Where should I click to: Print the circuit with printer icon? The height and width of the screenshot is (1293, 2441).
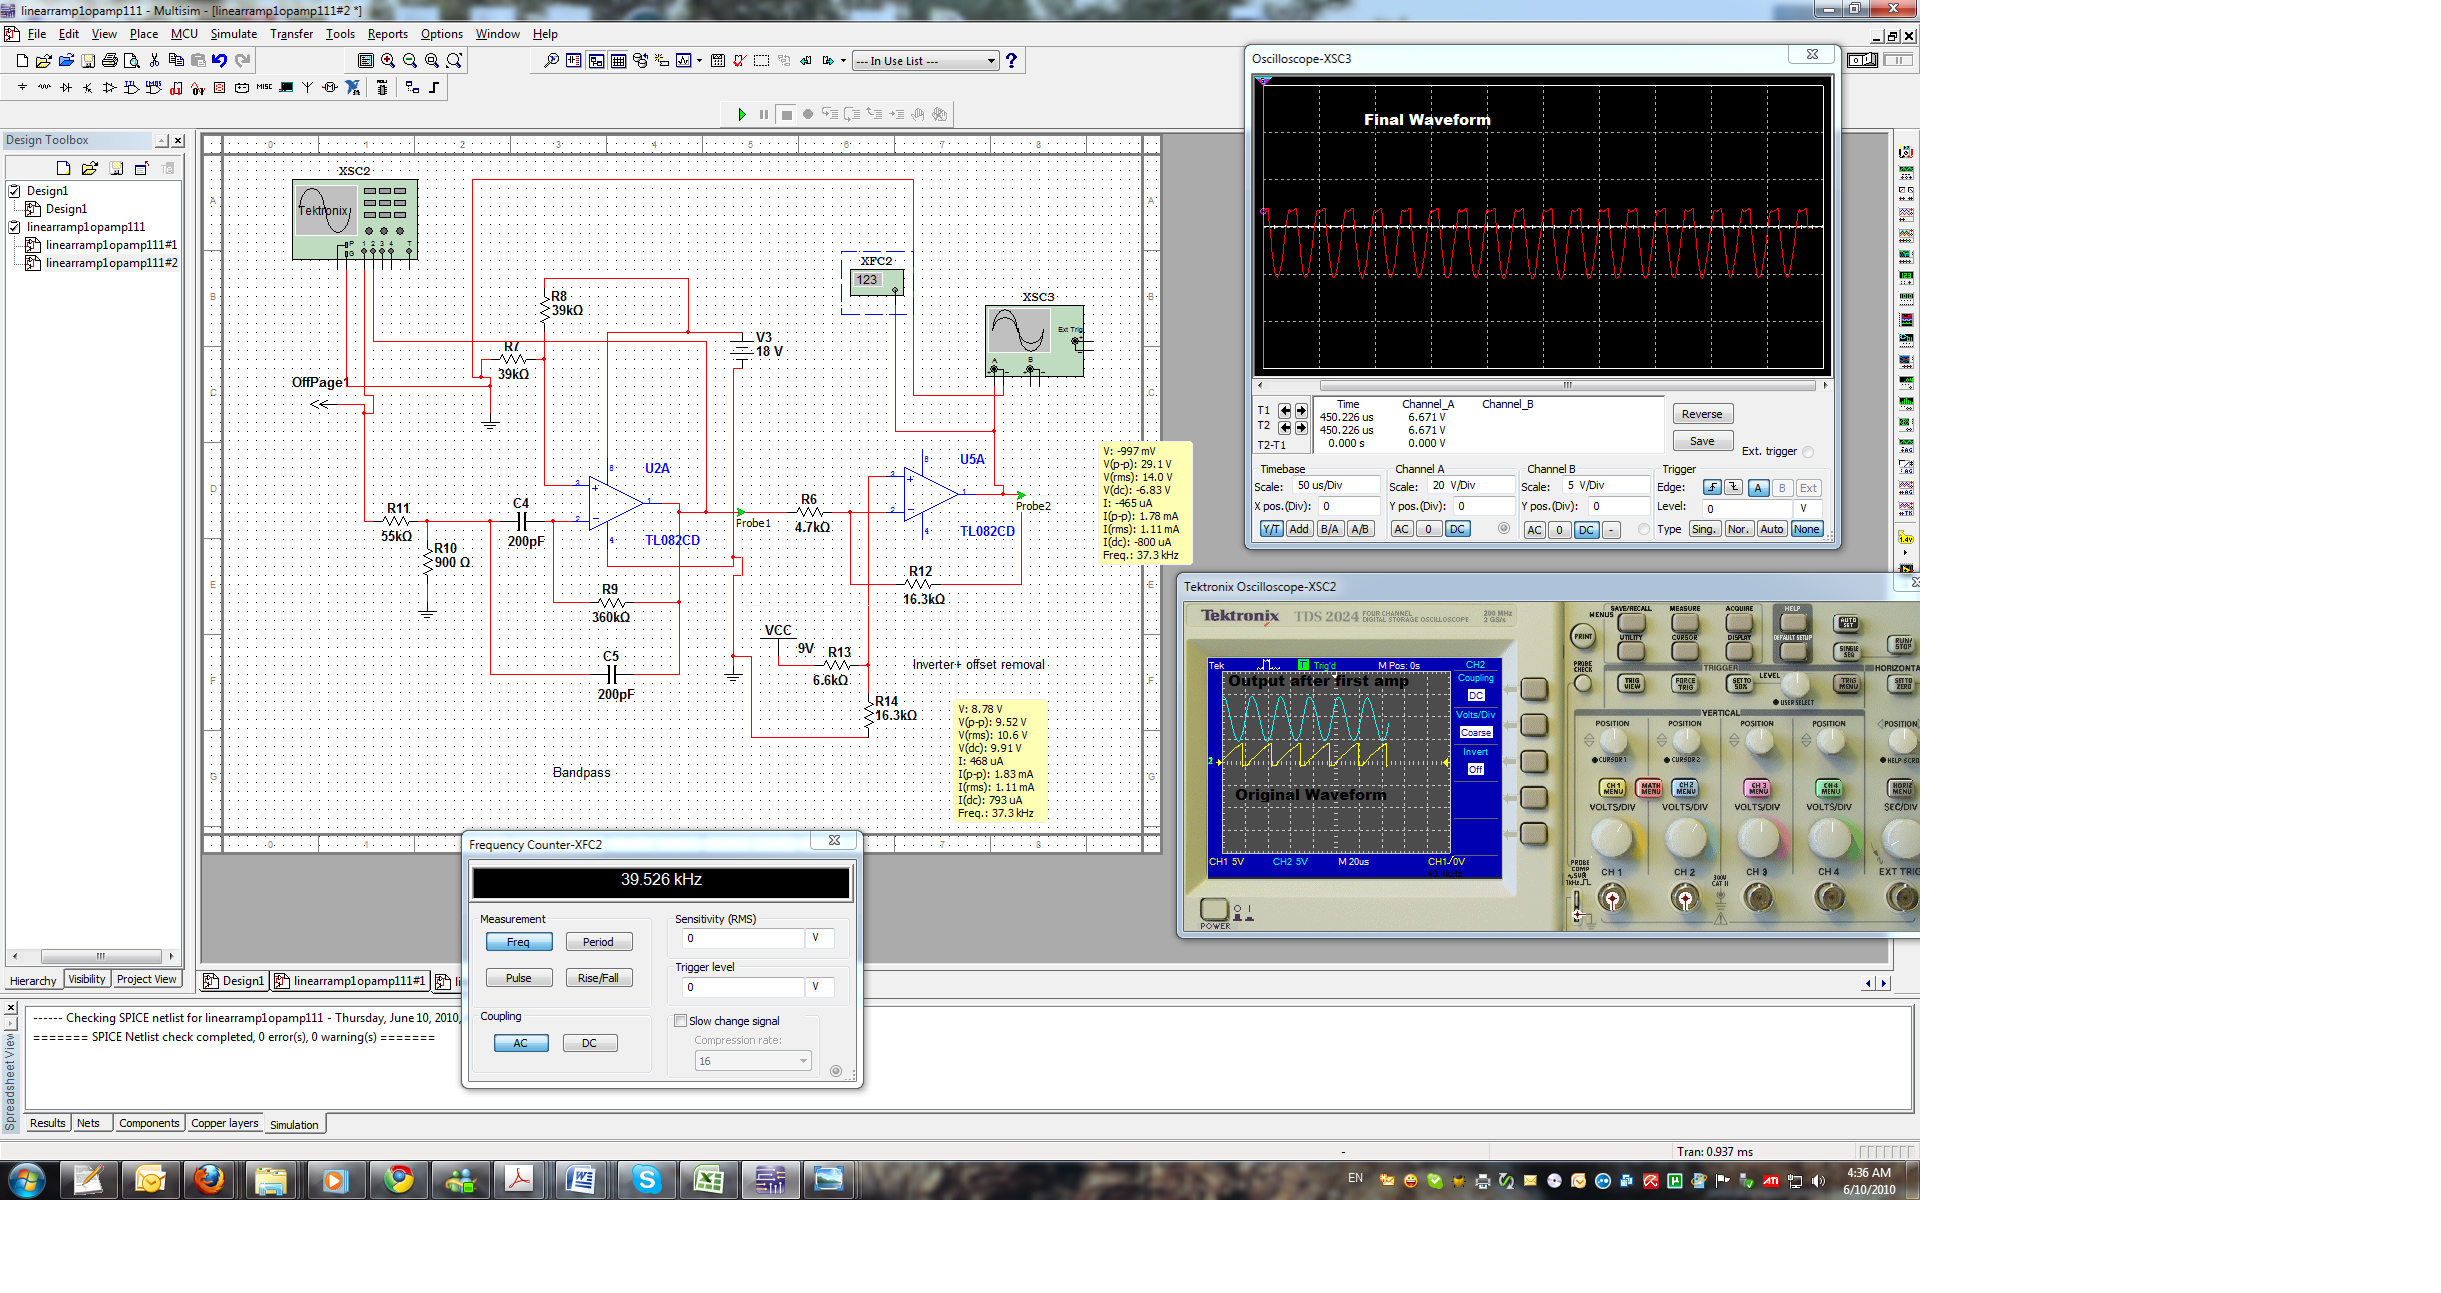[x=110, y=61]
